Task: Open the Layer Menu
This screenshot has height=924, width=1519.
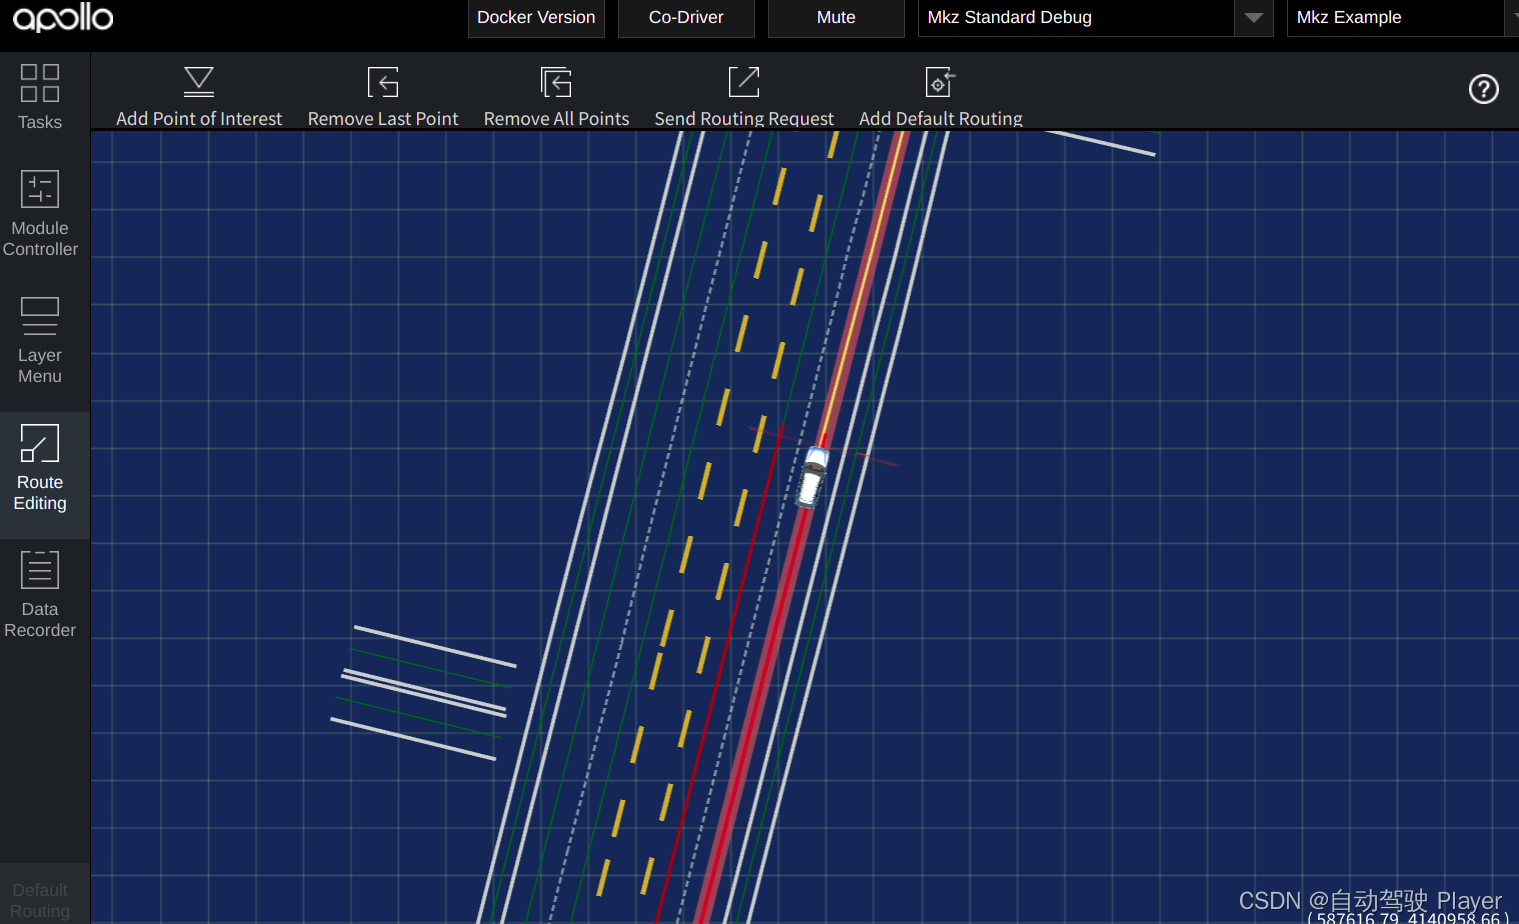Action: coord(39,340)
